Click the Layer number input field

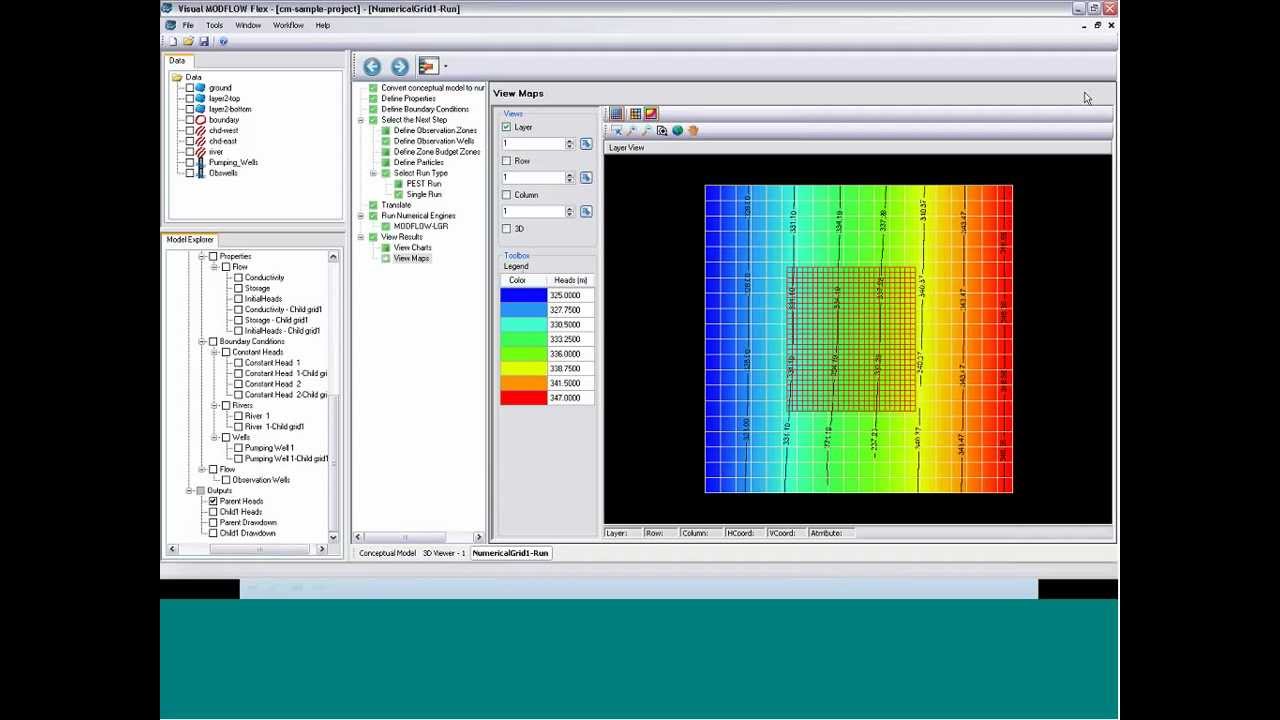click(x=533, y=144)
